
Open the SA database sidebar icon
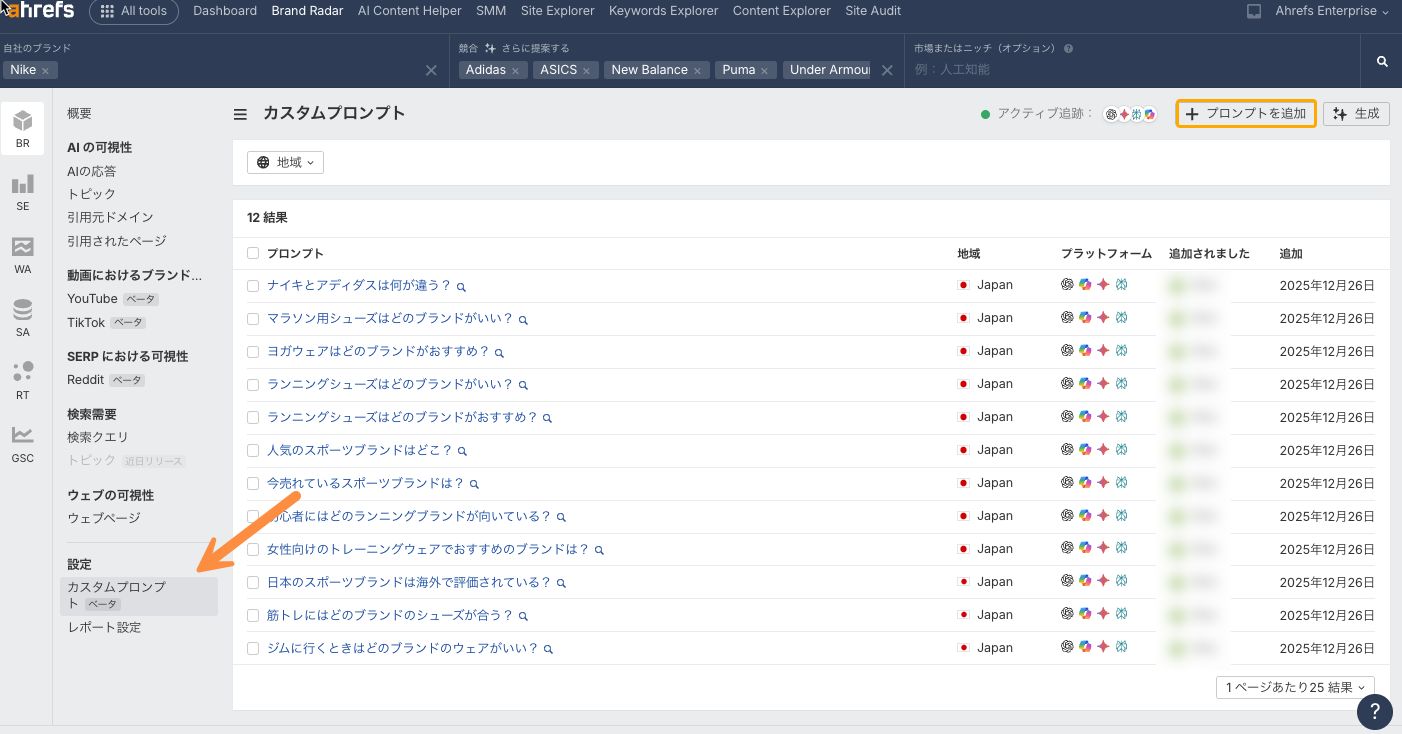coord(22,317)
